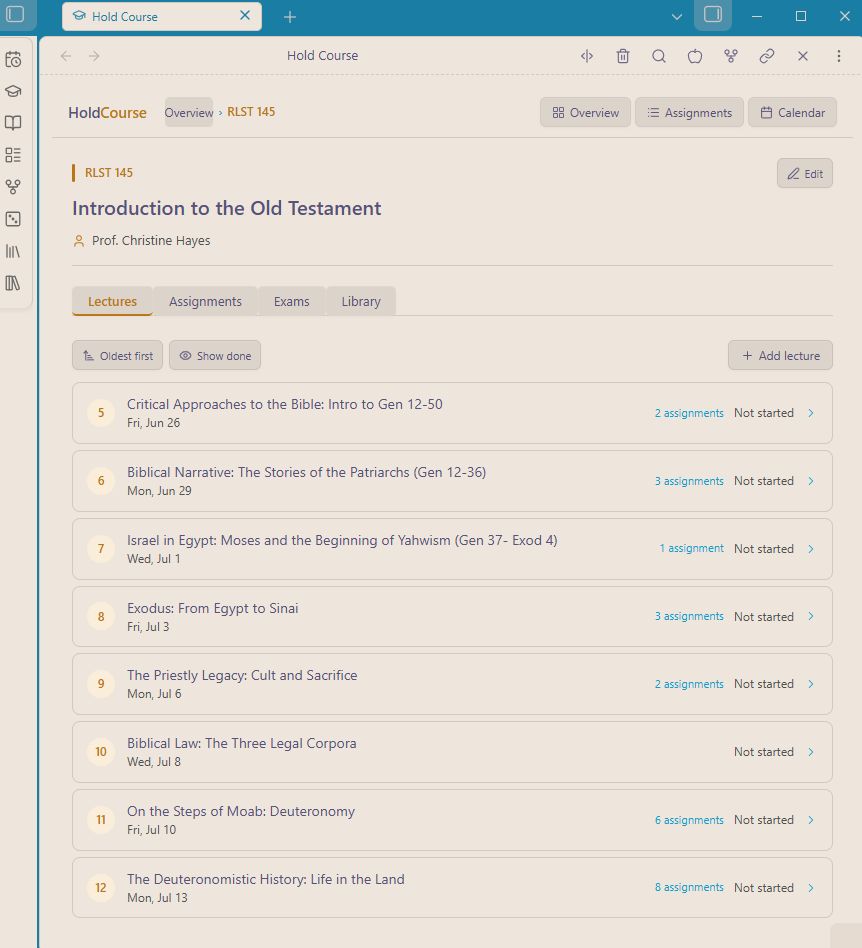Open the calendar-clock icon in left ribbon
This screenshot has height=948, width=862.
(13, 59)
